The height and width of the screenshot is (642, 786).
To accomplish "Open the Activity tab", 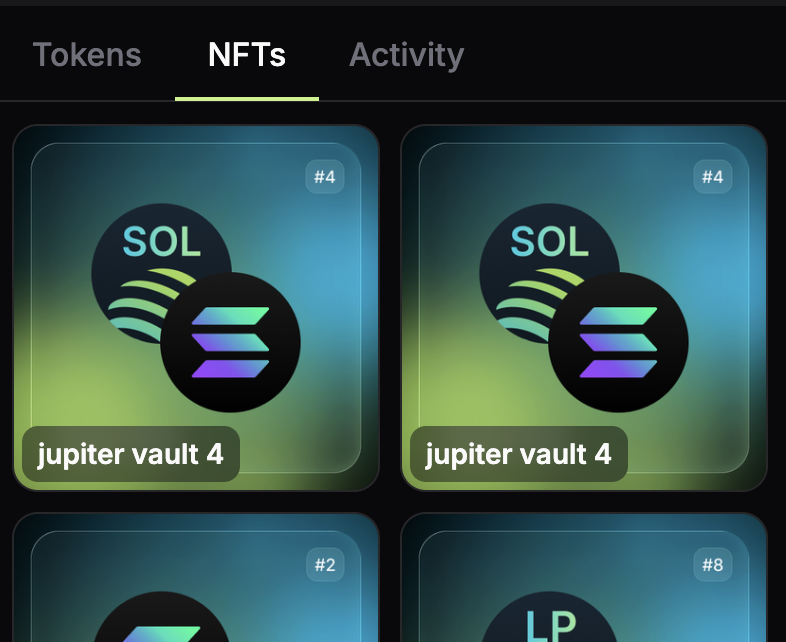I will [406, 55].
